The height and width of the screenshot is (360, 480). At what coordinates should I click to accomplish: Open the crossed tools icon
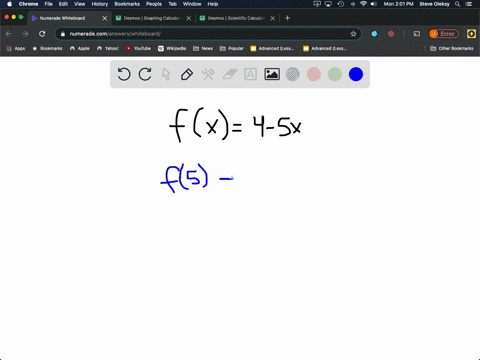click(x=208, y=74)
